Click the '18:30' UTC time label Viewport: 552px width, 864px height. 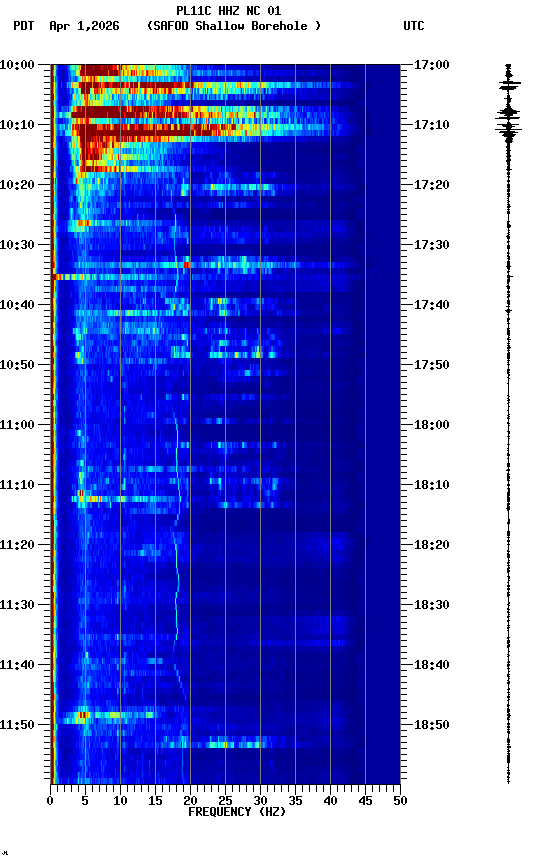point(432,605)
